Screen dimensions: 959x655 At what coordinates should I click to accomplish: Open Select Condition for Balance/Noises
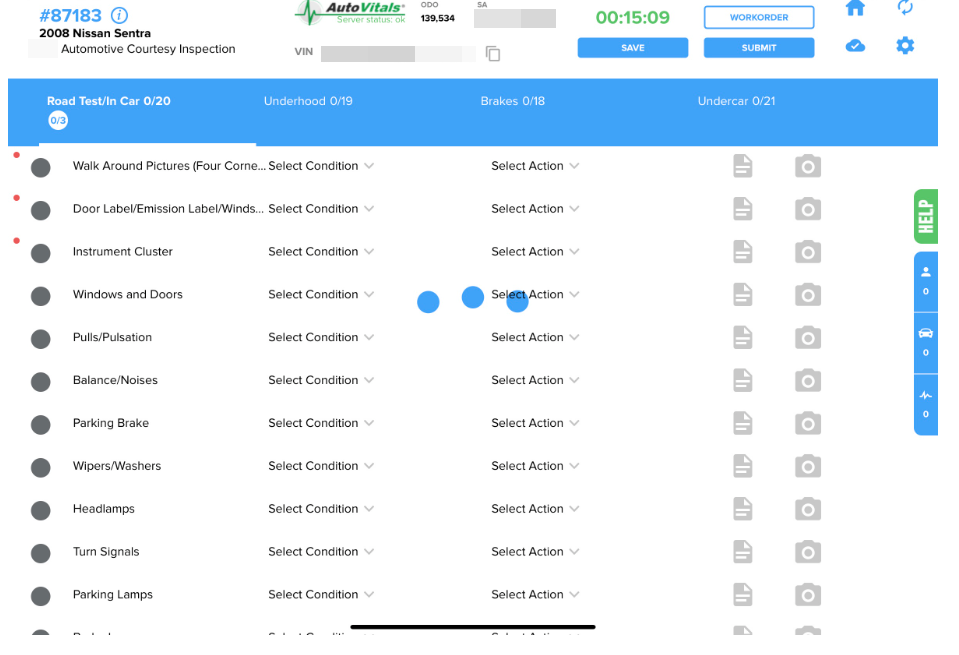[x=321, y=381]
